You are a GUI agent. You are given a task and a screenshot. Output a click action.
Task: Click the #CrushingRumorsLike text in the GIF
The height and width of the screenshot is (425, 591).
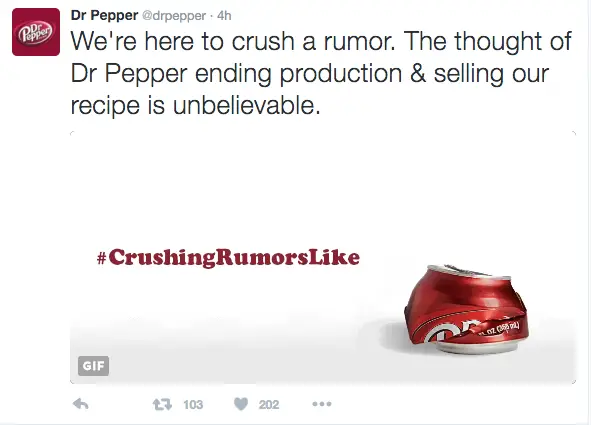point(228,258)
